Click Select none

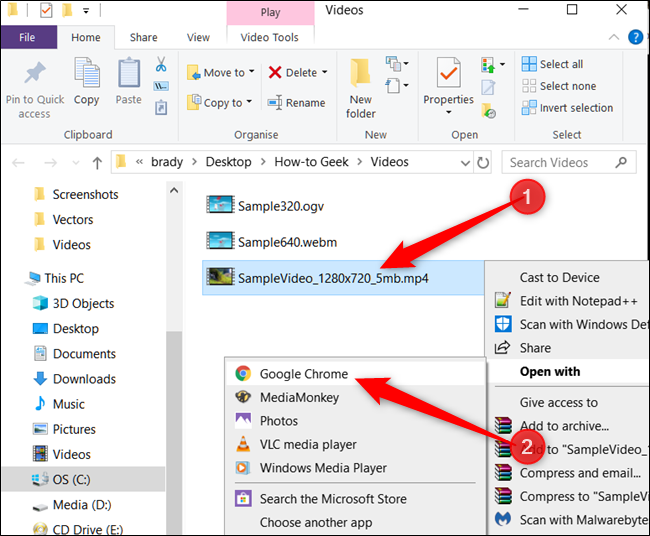559,86
